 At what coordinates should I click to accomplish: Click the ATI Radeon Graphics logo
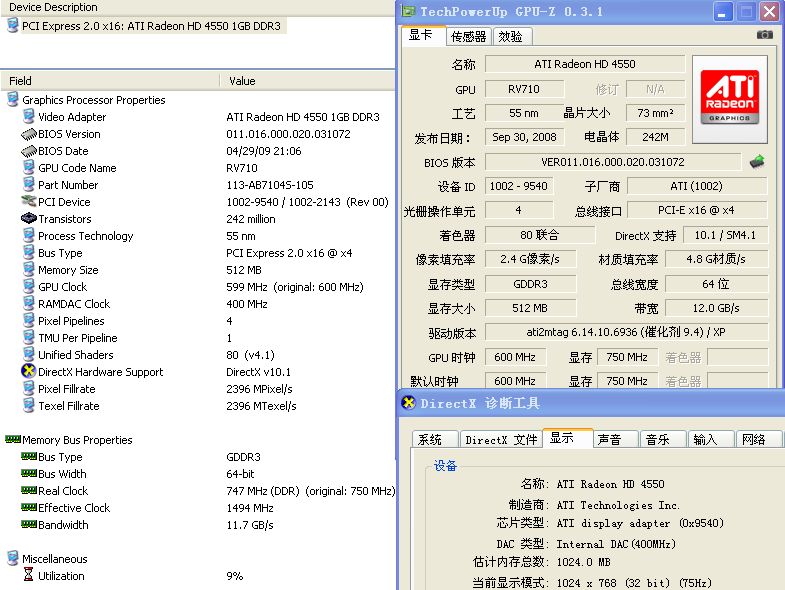pyautogui.click(x=729, y=97)
